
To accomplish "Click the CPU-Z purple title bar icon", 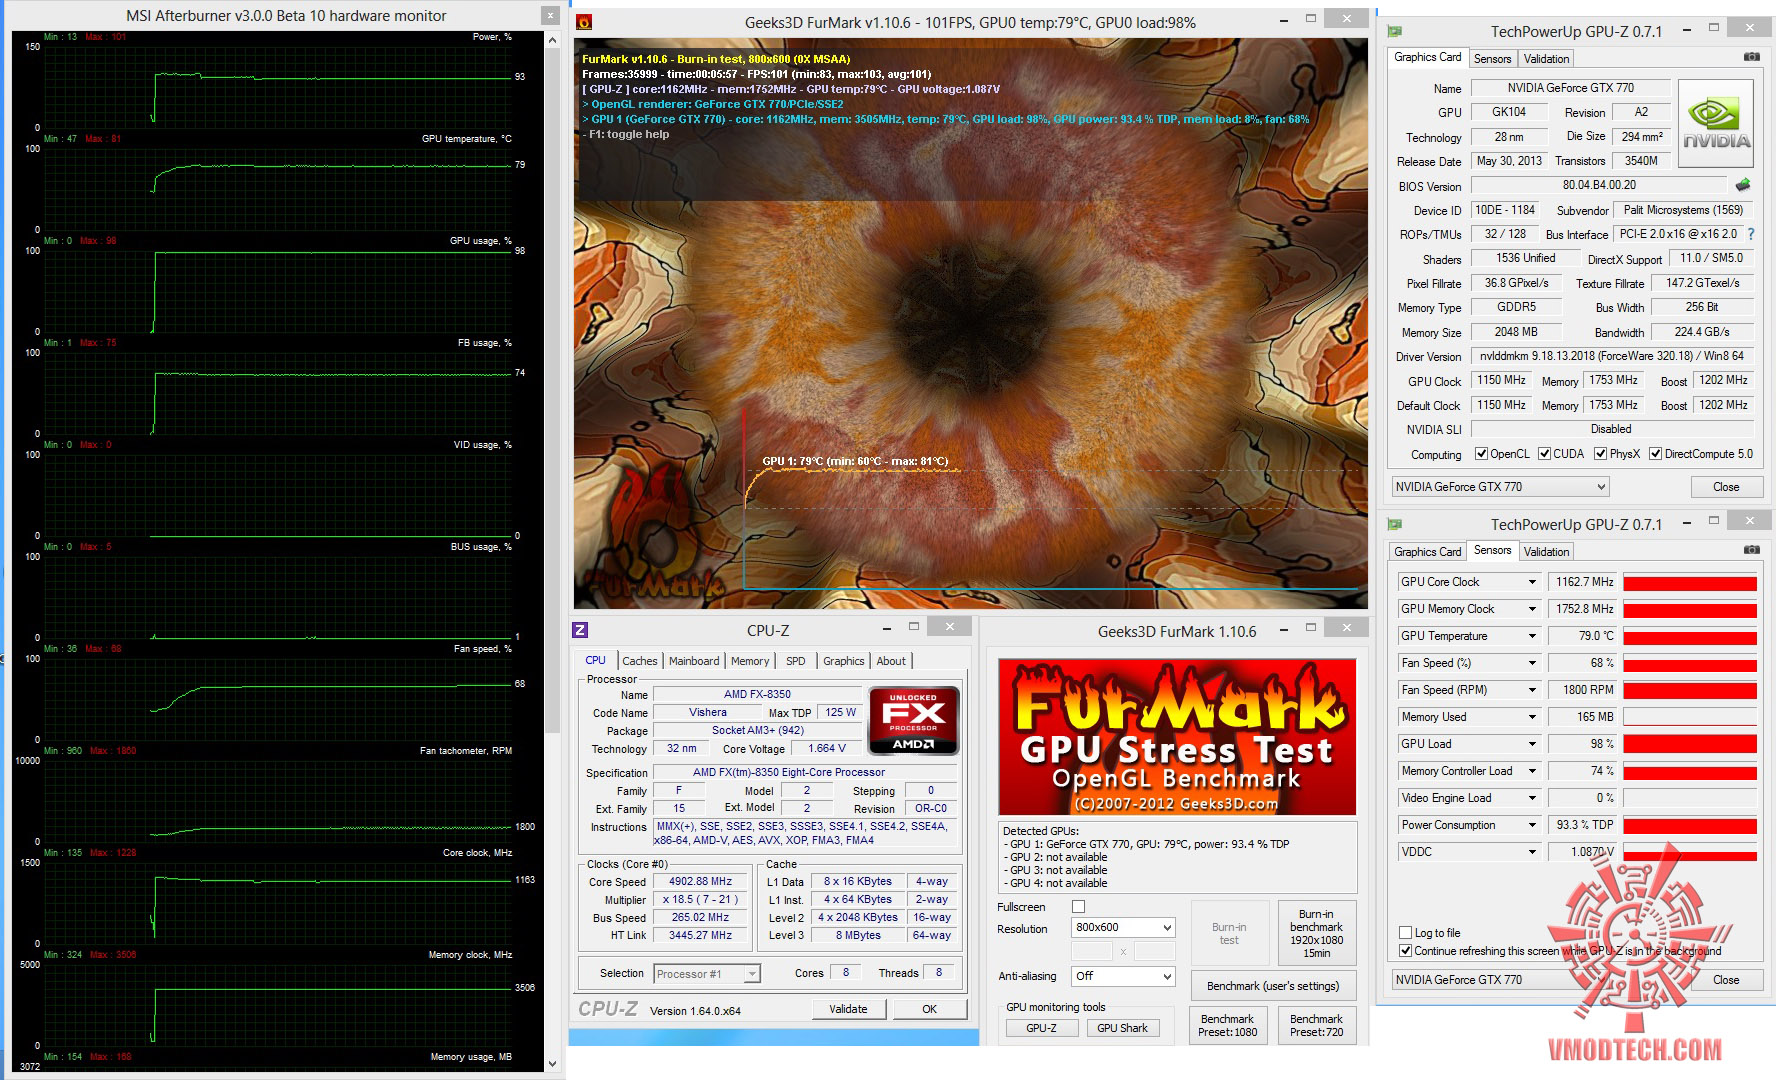I will point(580,630).
